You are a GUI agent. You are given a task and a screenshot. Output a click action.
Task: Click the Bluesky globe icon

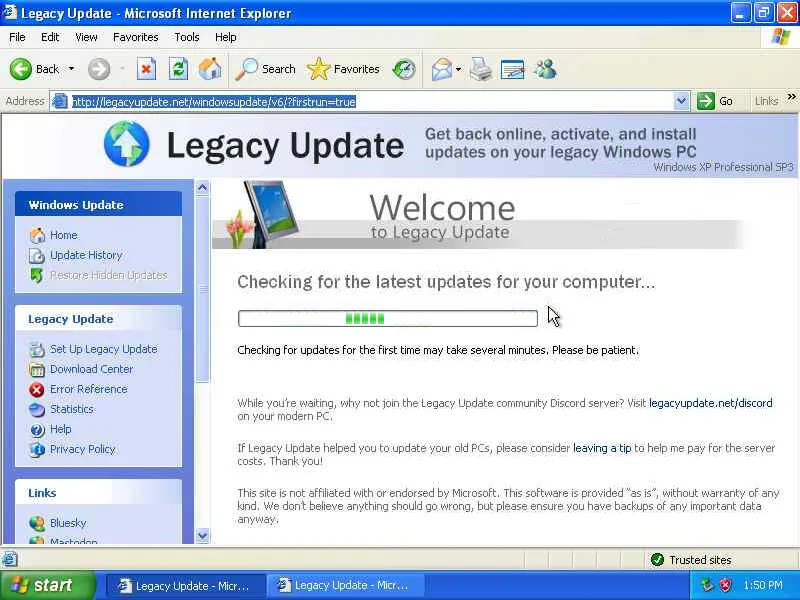[37, 523]
